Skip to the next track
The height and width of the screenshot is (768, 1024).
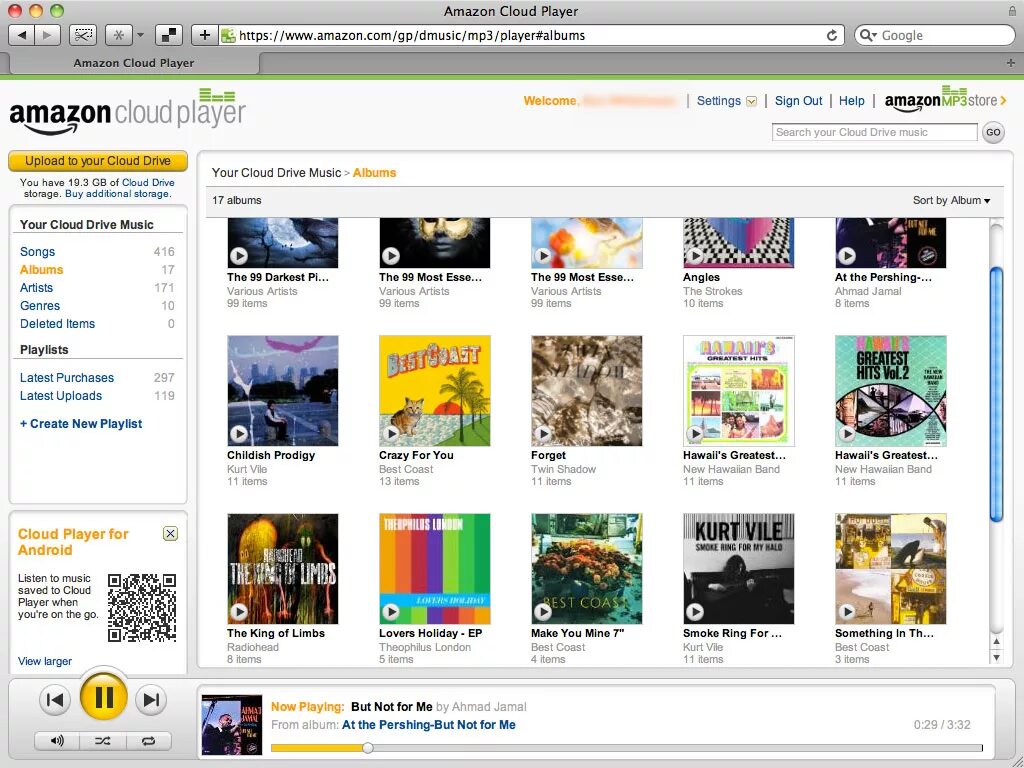point(151,700)
